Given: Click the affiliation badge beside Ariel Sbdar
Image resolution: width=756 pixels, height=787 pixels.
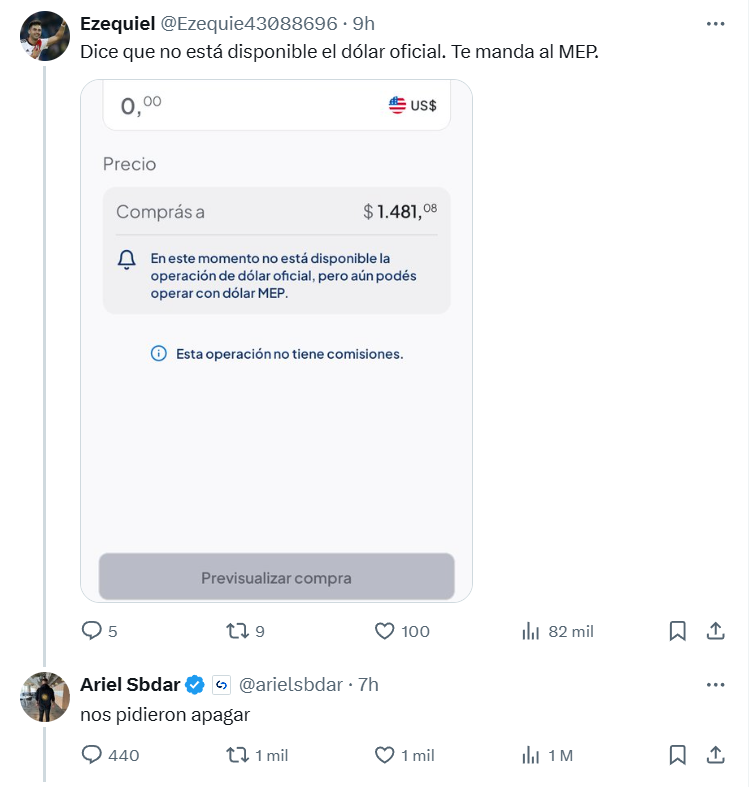Looking at the screenshot, I should (x=222, y=685).
